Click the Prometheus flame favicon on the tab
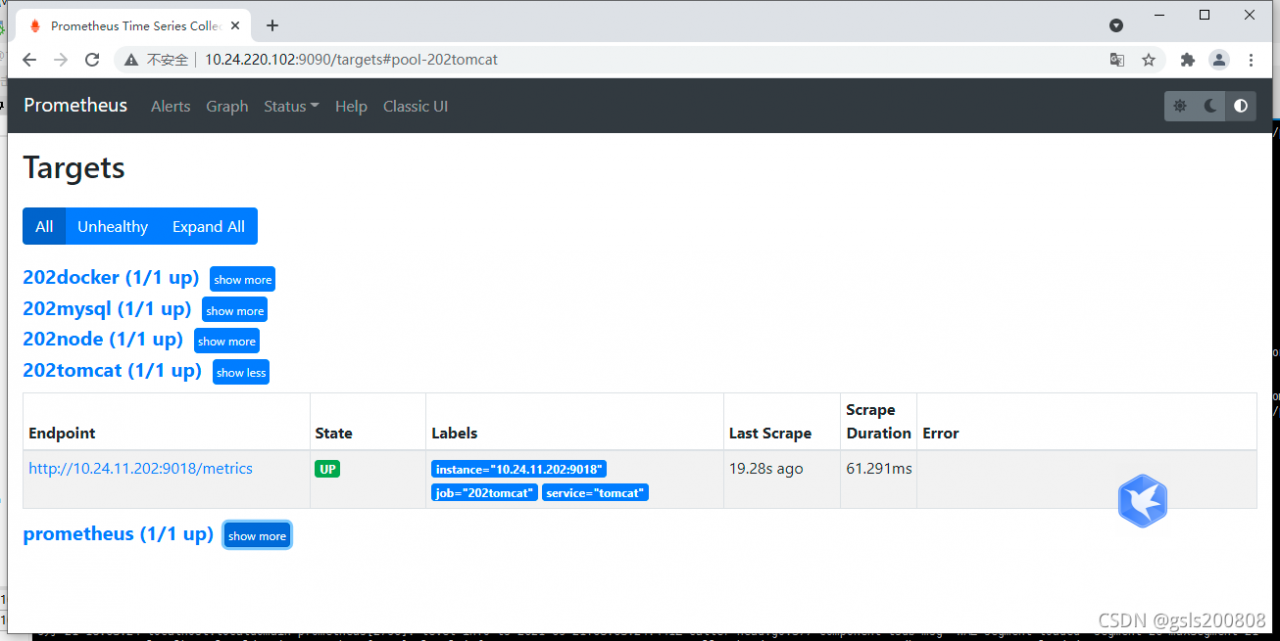The height and width of the screenshot is (641, 1280). 35,25
